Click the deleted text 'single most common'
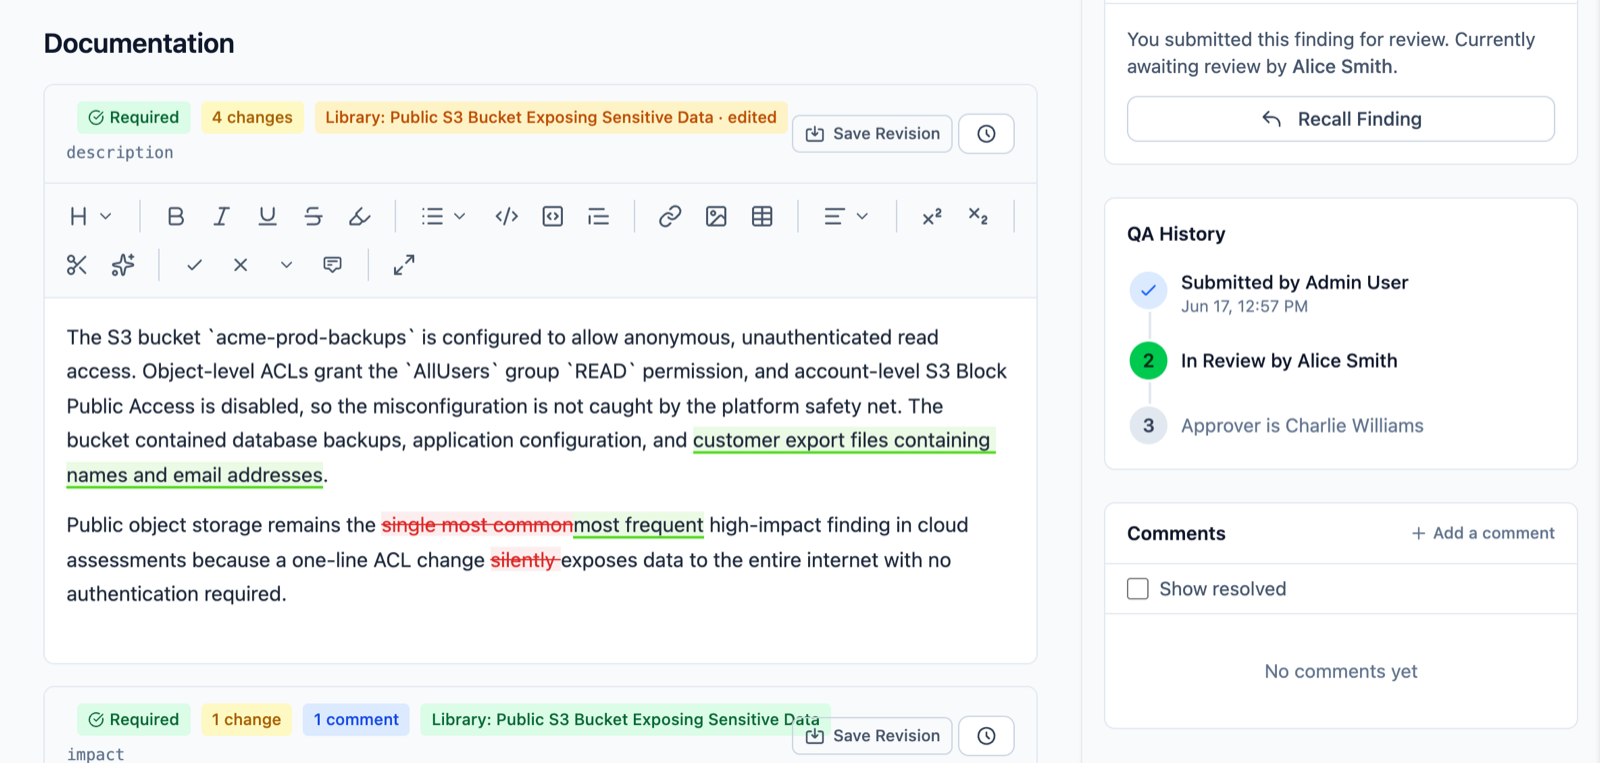 477,525
